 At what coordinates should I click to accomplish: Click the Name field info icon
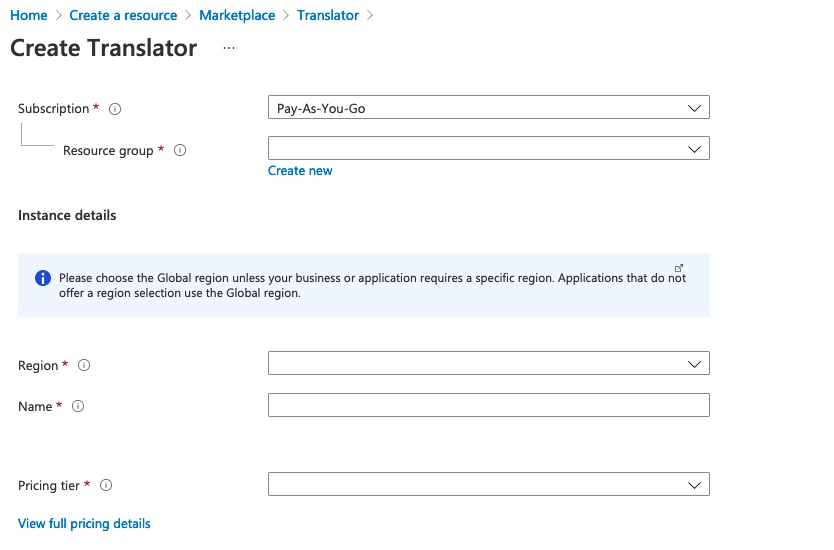[x=78, y=406]
